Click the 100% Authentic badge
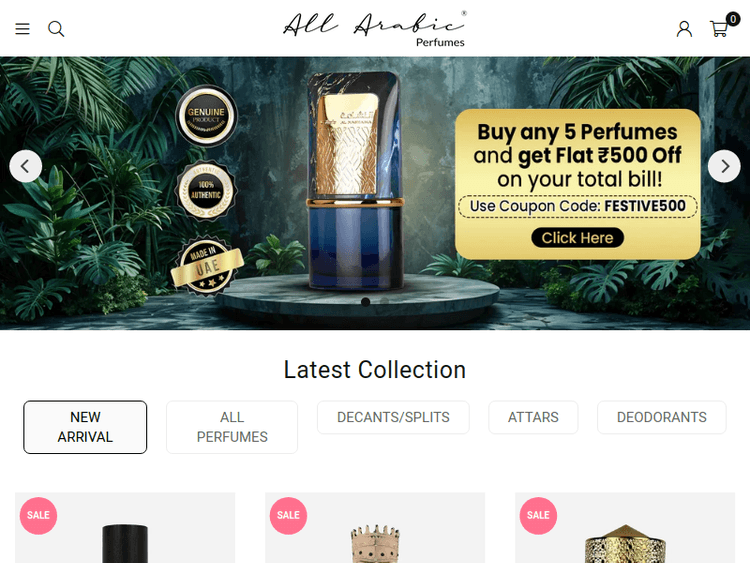 point(206,190)
